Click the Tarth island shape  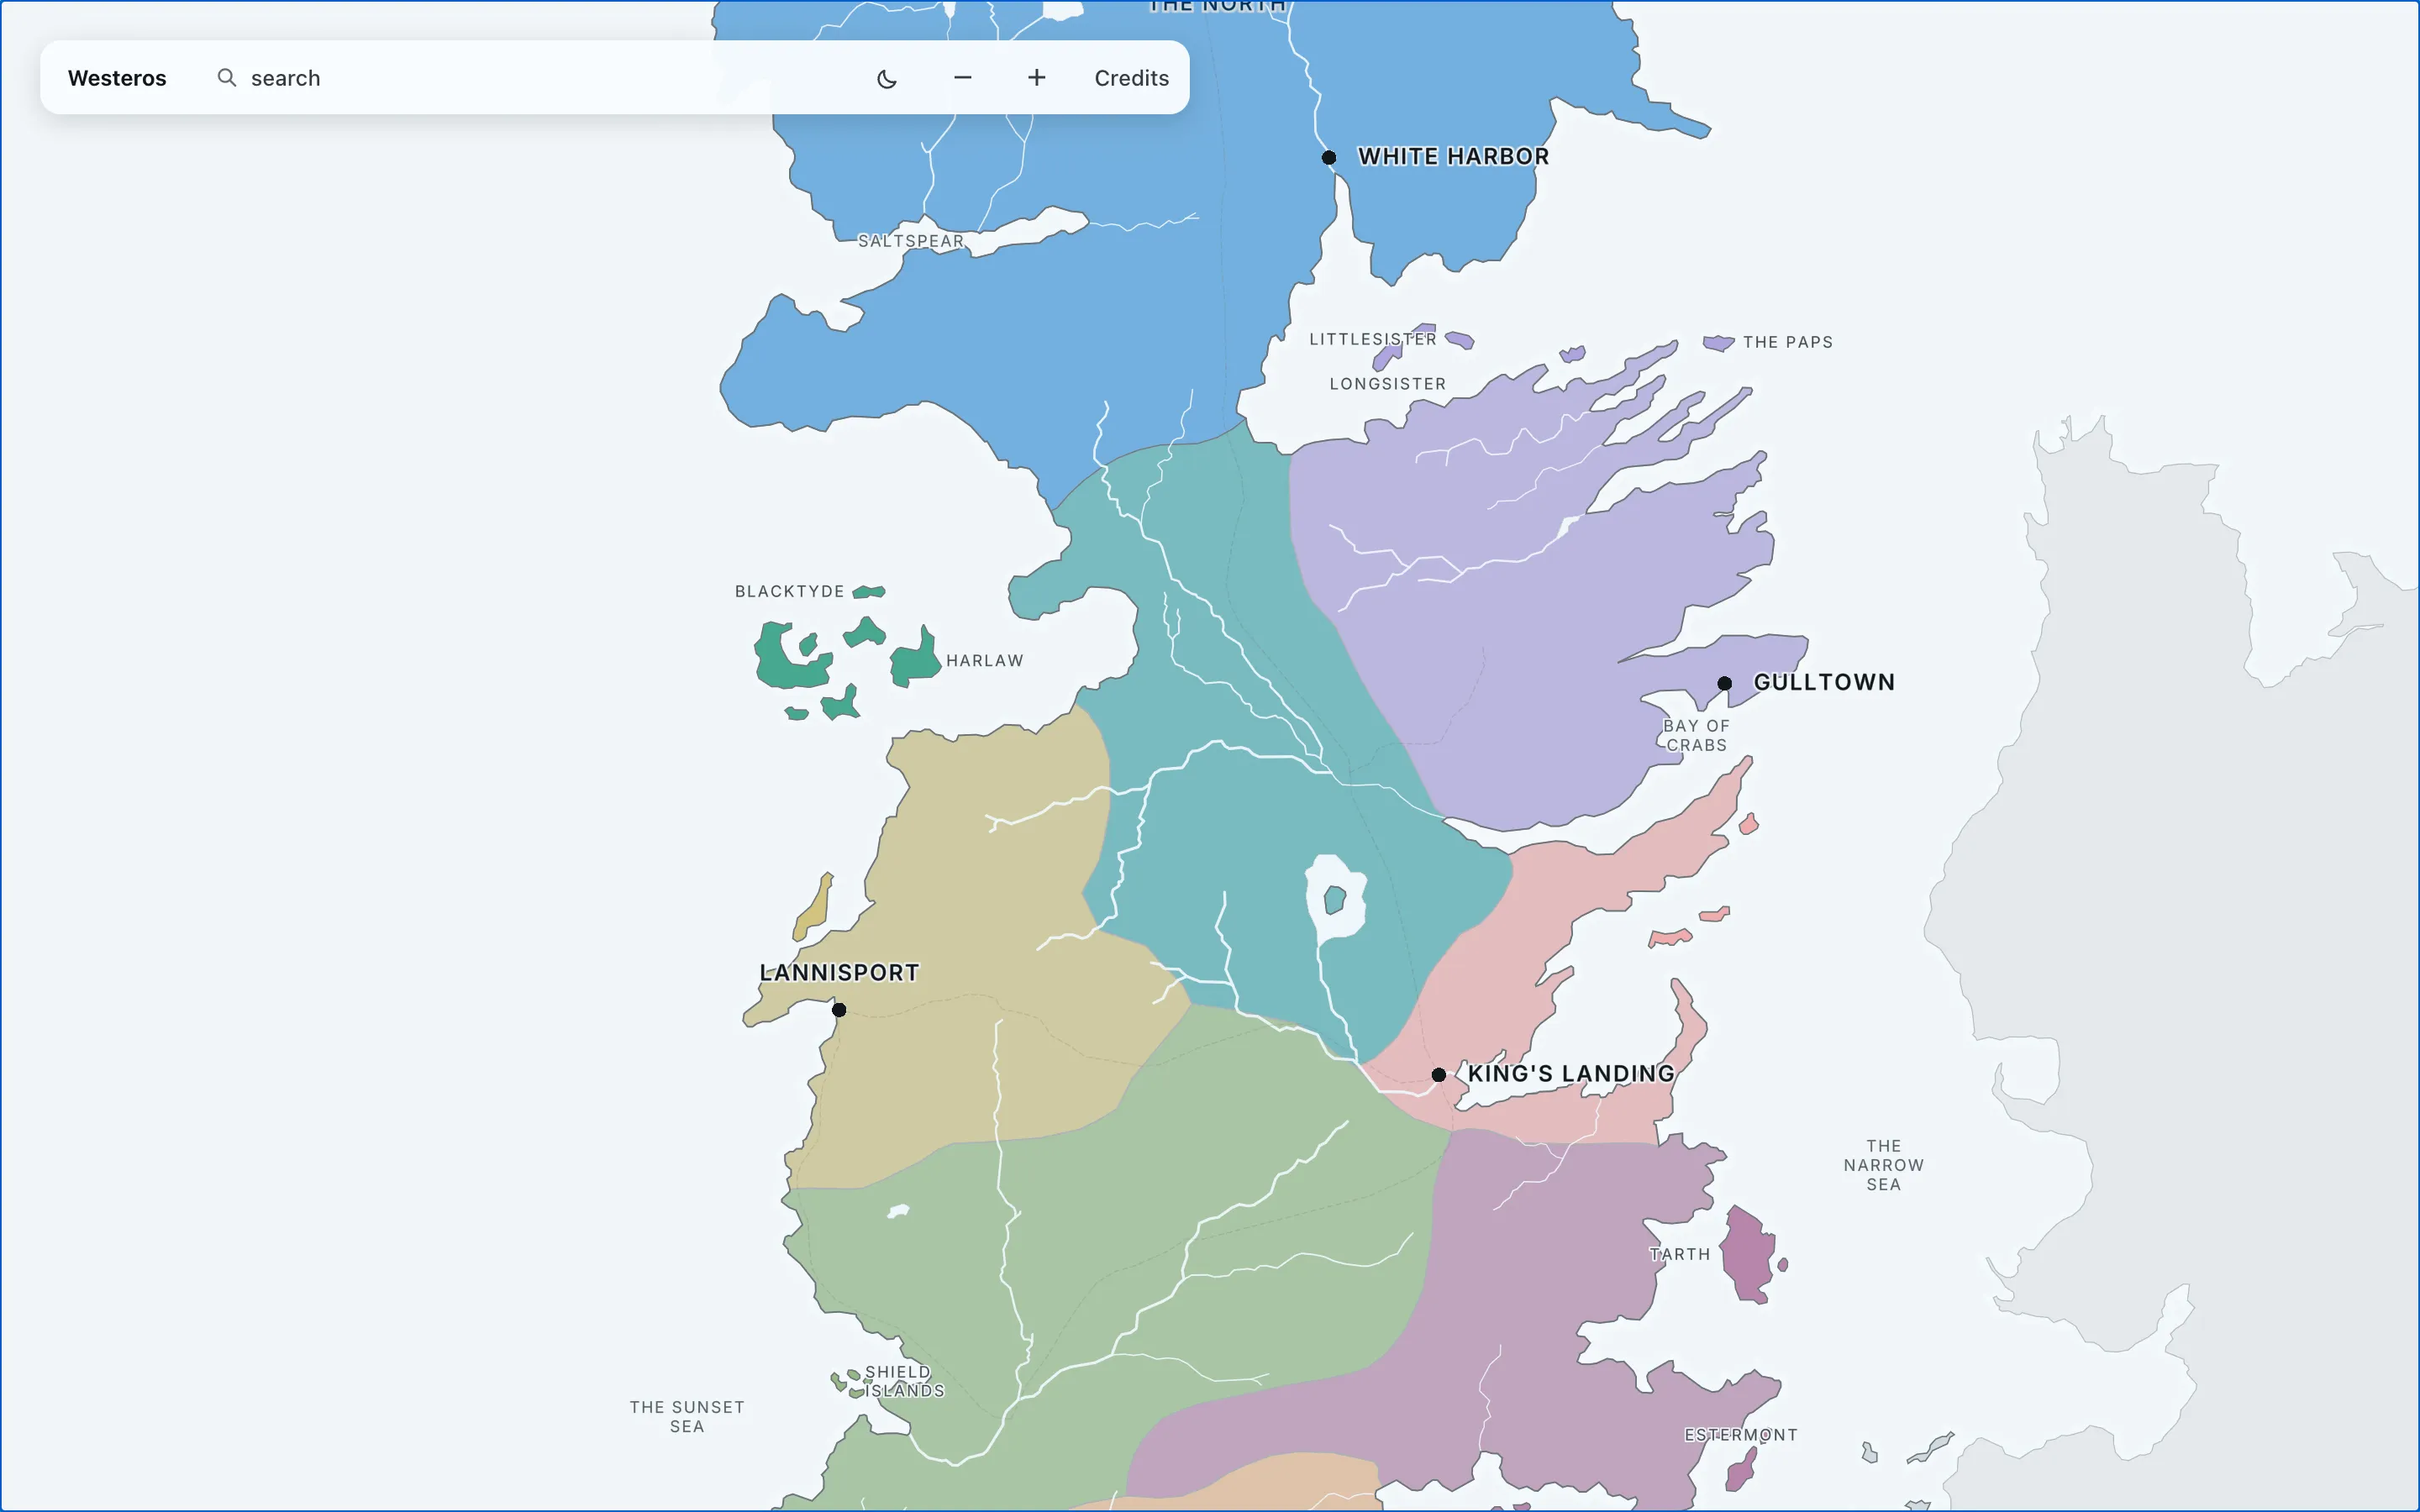click(1748, 1255)
